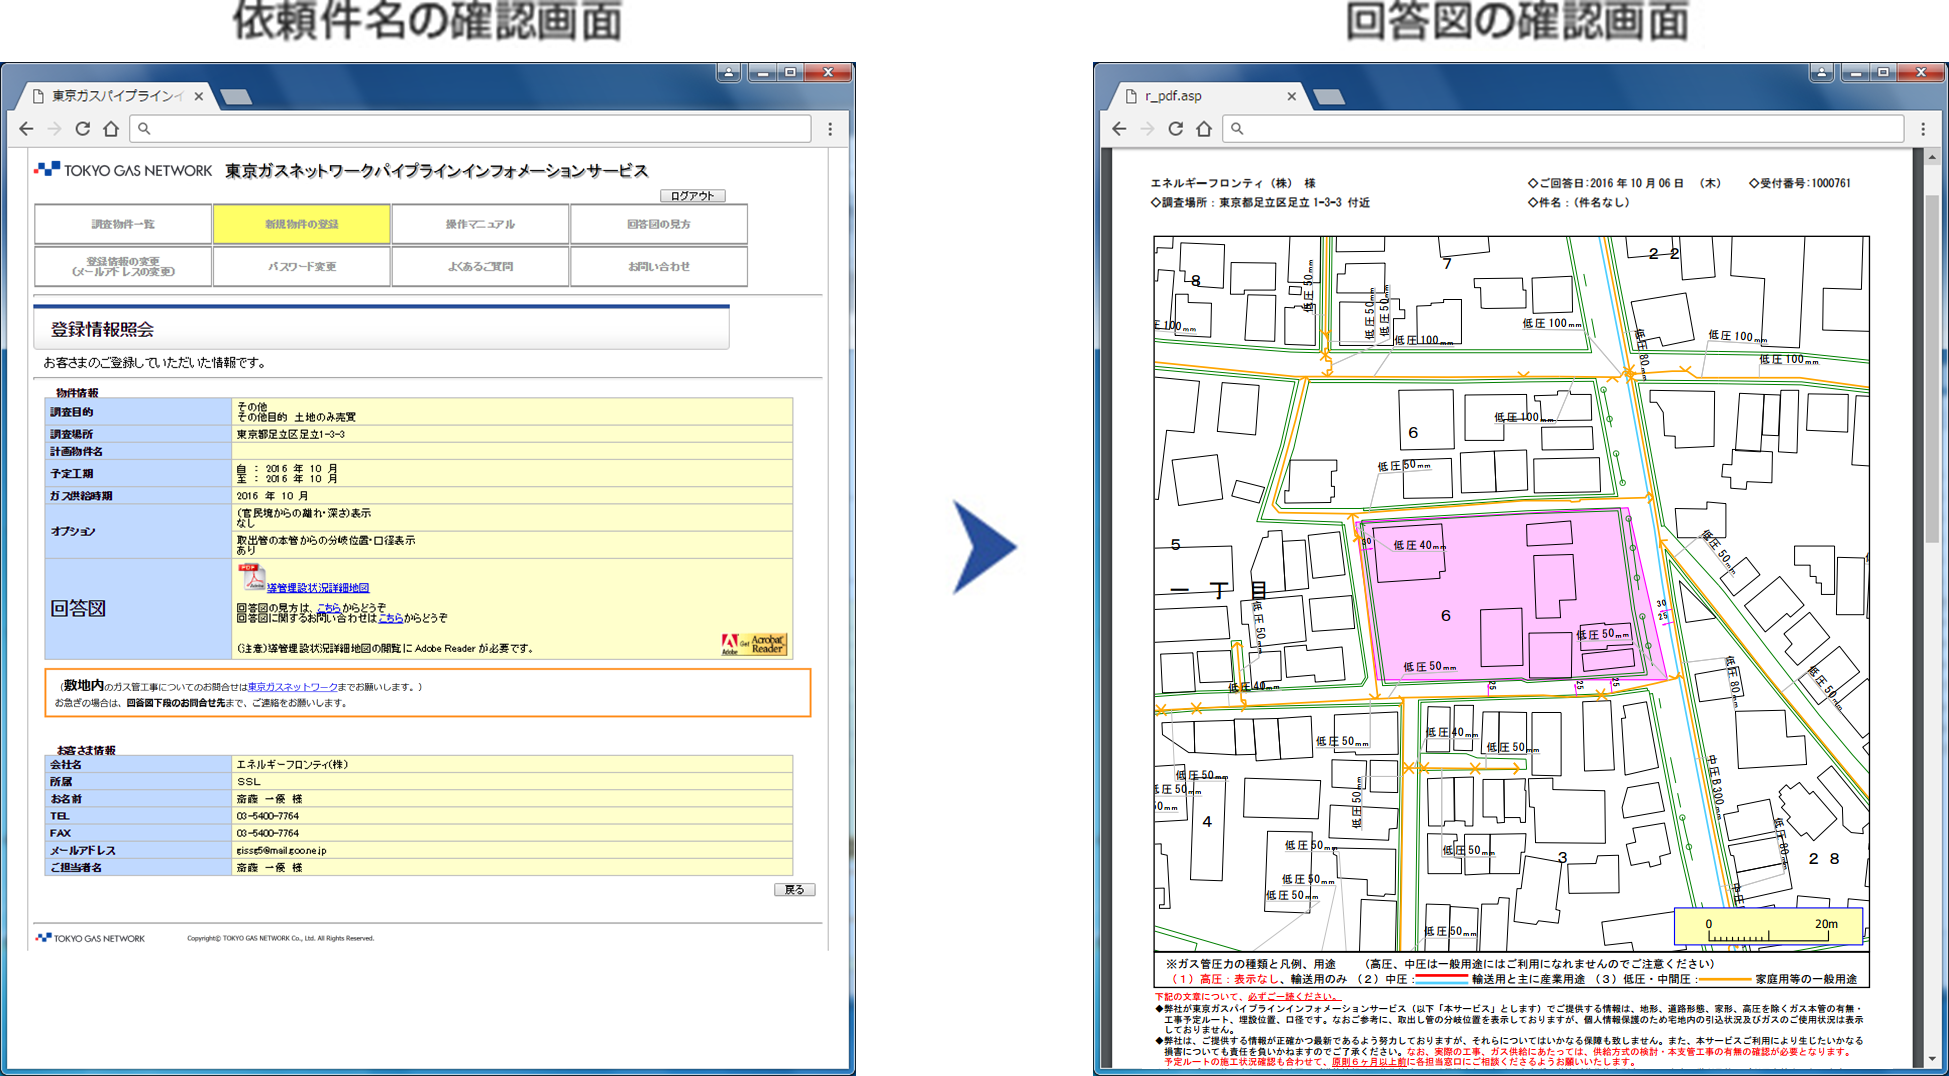Click home icon in left browser window
Screen dimensions: 1949x1076
pos(111,129)
